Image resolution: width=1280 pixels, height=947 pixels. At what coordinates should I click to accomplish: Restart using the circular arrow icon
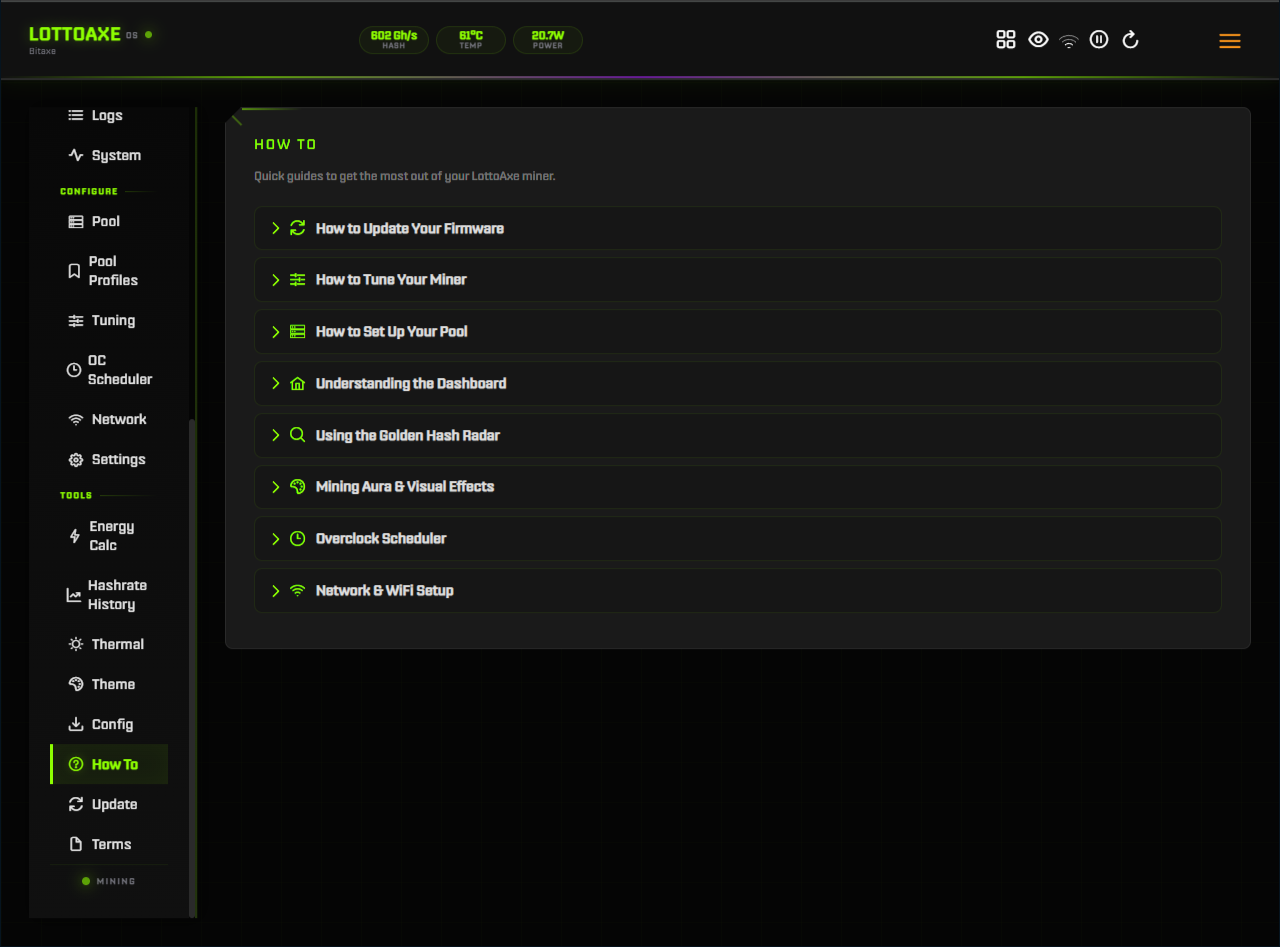coord(1130,40)
